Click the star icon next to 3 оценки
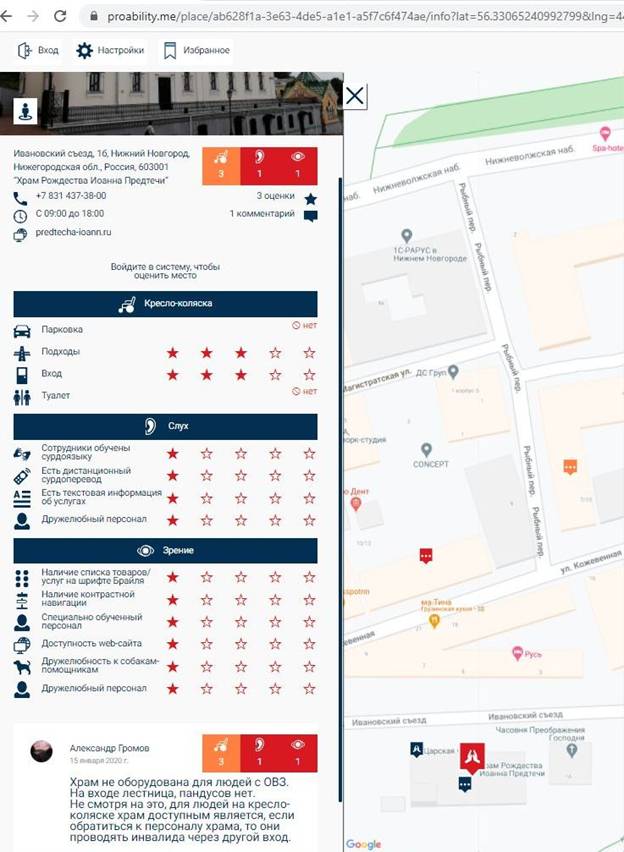Image resolution: width=624 pixels, height=852 pixels. point(310,198)
